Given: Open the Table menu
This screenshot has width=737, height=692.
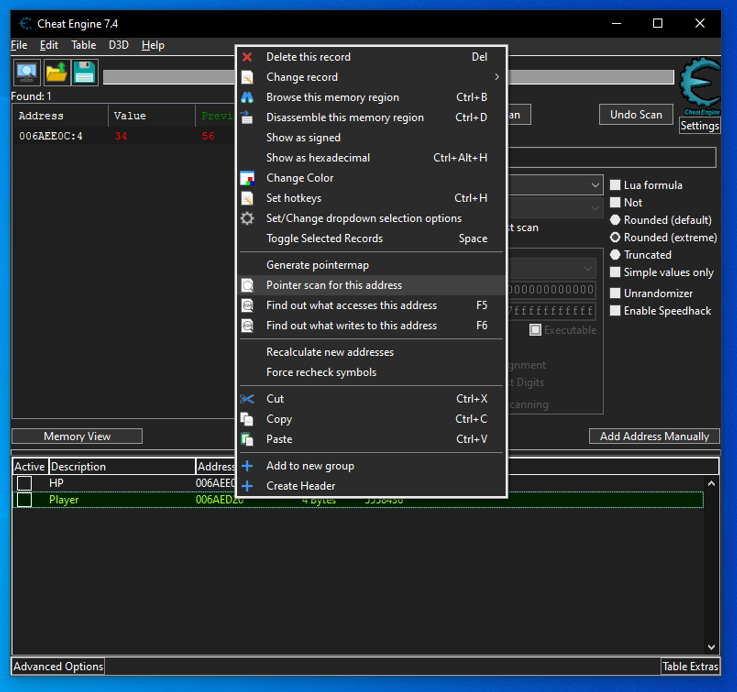Looking at the screenshot, I should pos(84,45).
